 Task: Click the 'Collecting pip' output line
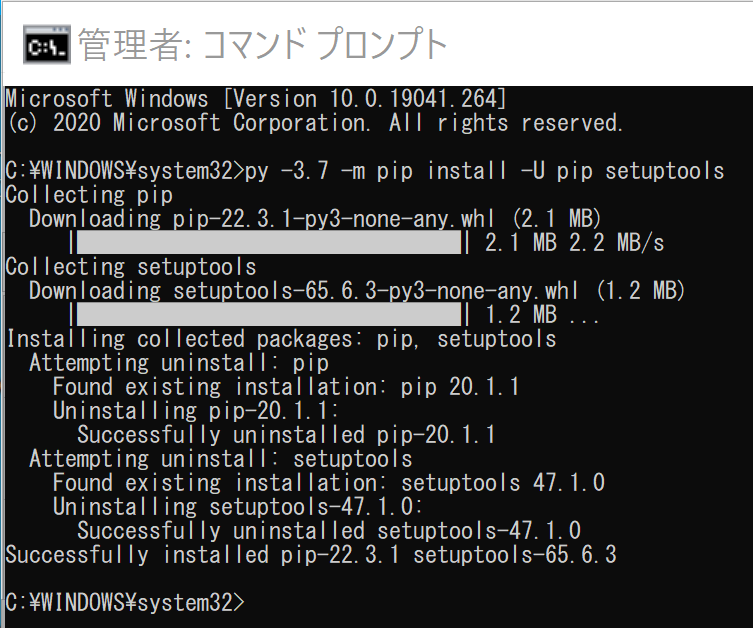click(x=89, y=195)
